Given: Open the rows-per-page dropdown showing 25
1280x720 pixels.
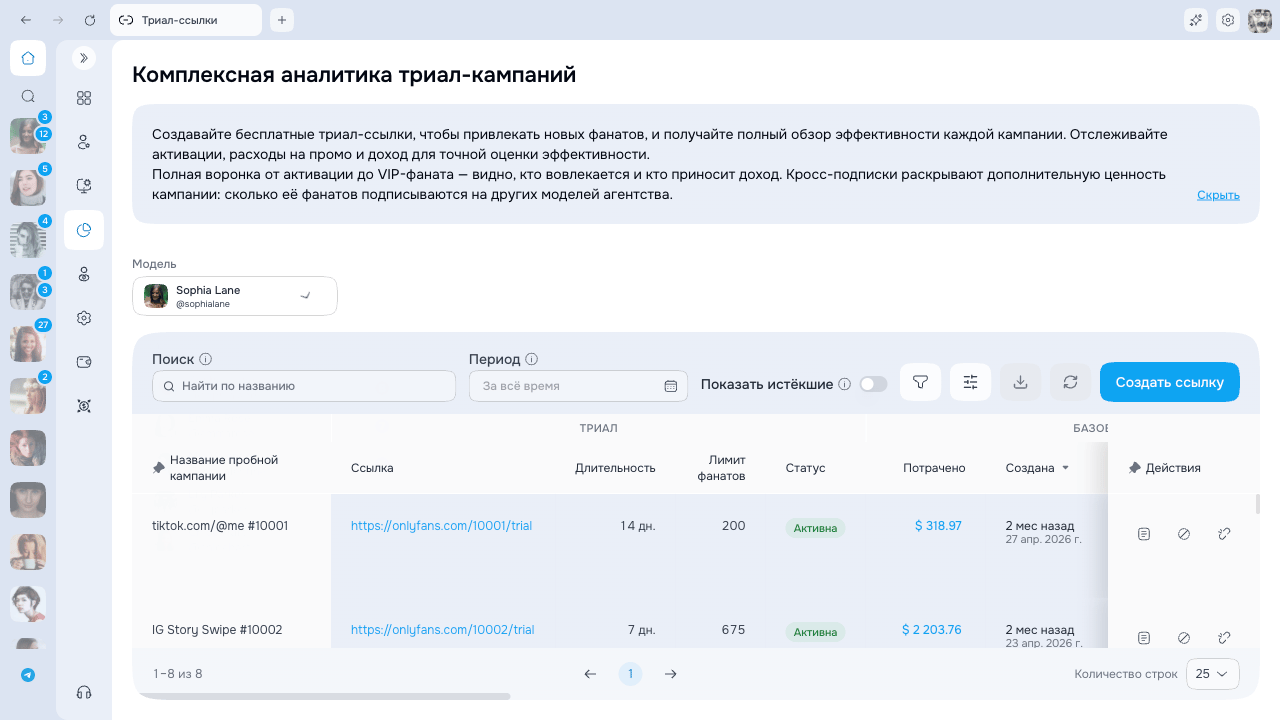Looking at the screenshot, I should point(1213,674).
